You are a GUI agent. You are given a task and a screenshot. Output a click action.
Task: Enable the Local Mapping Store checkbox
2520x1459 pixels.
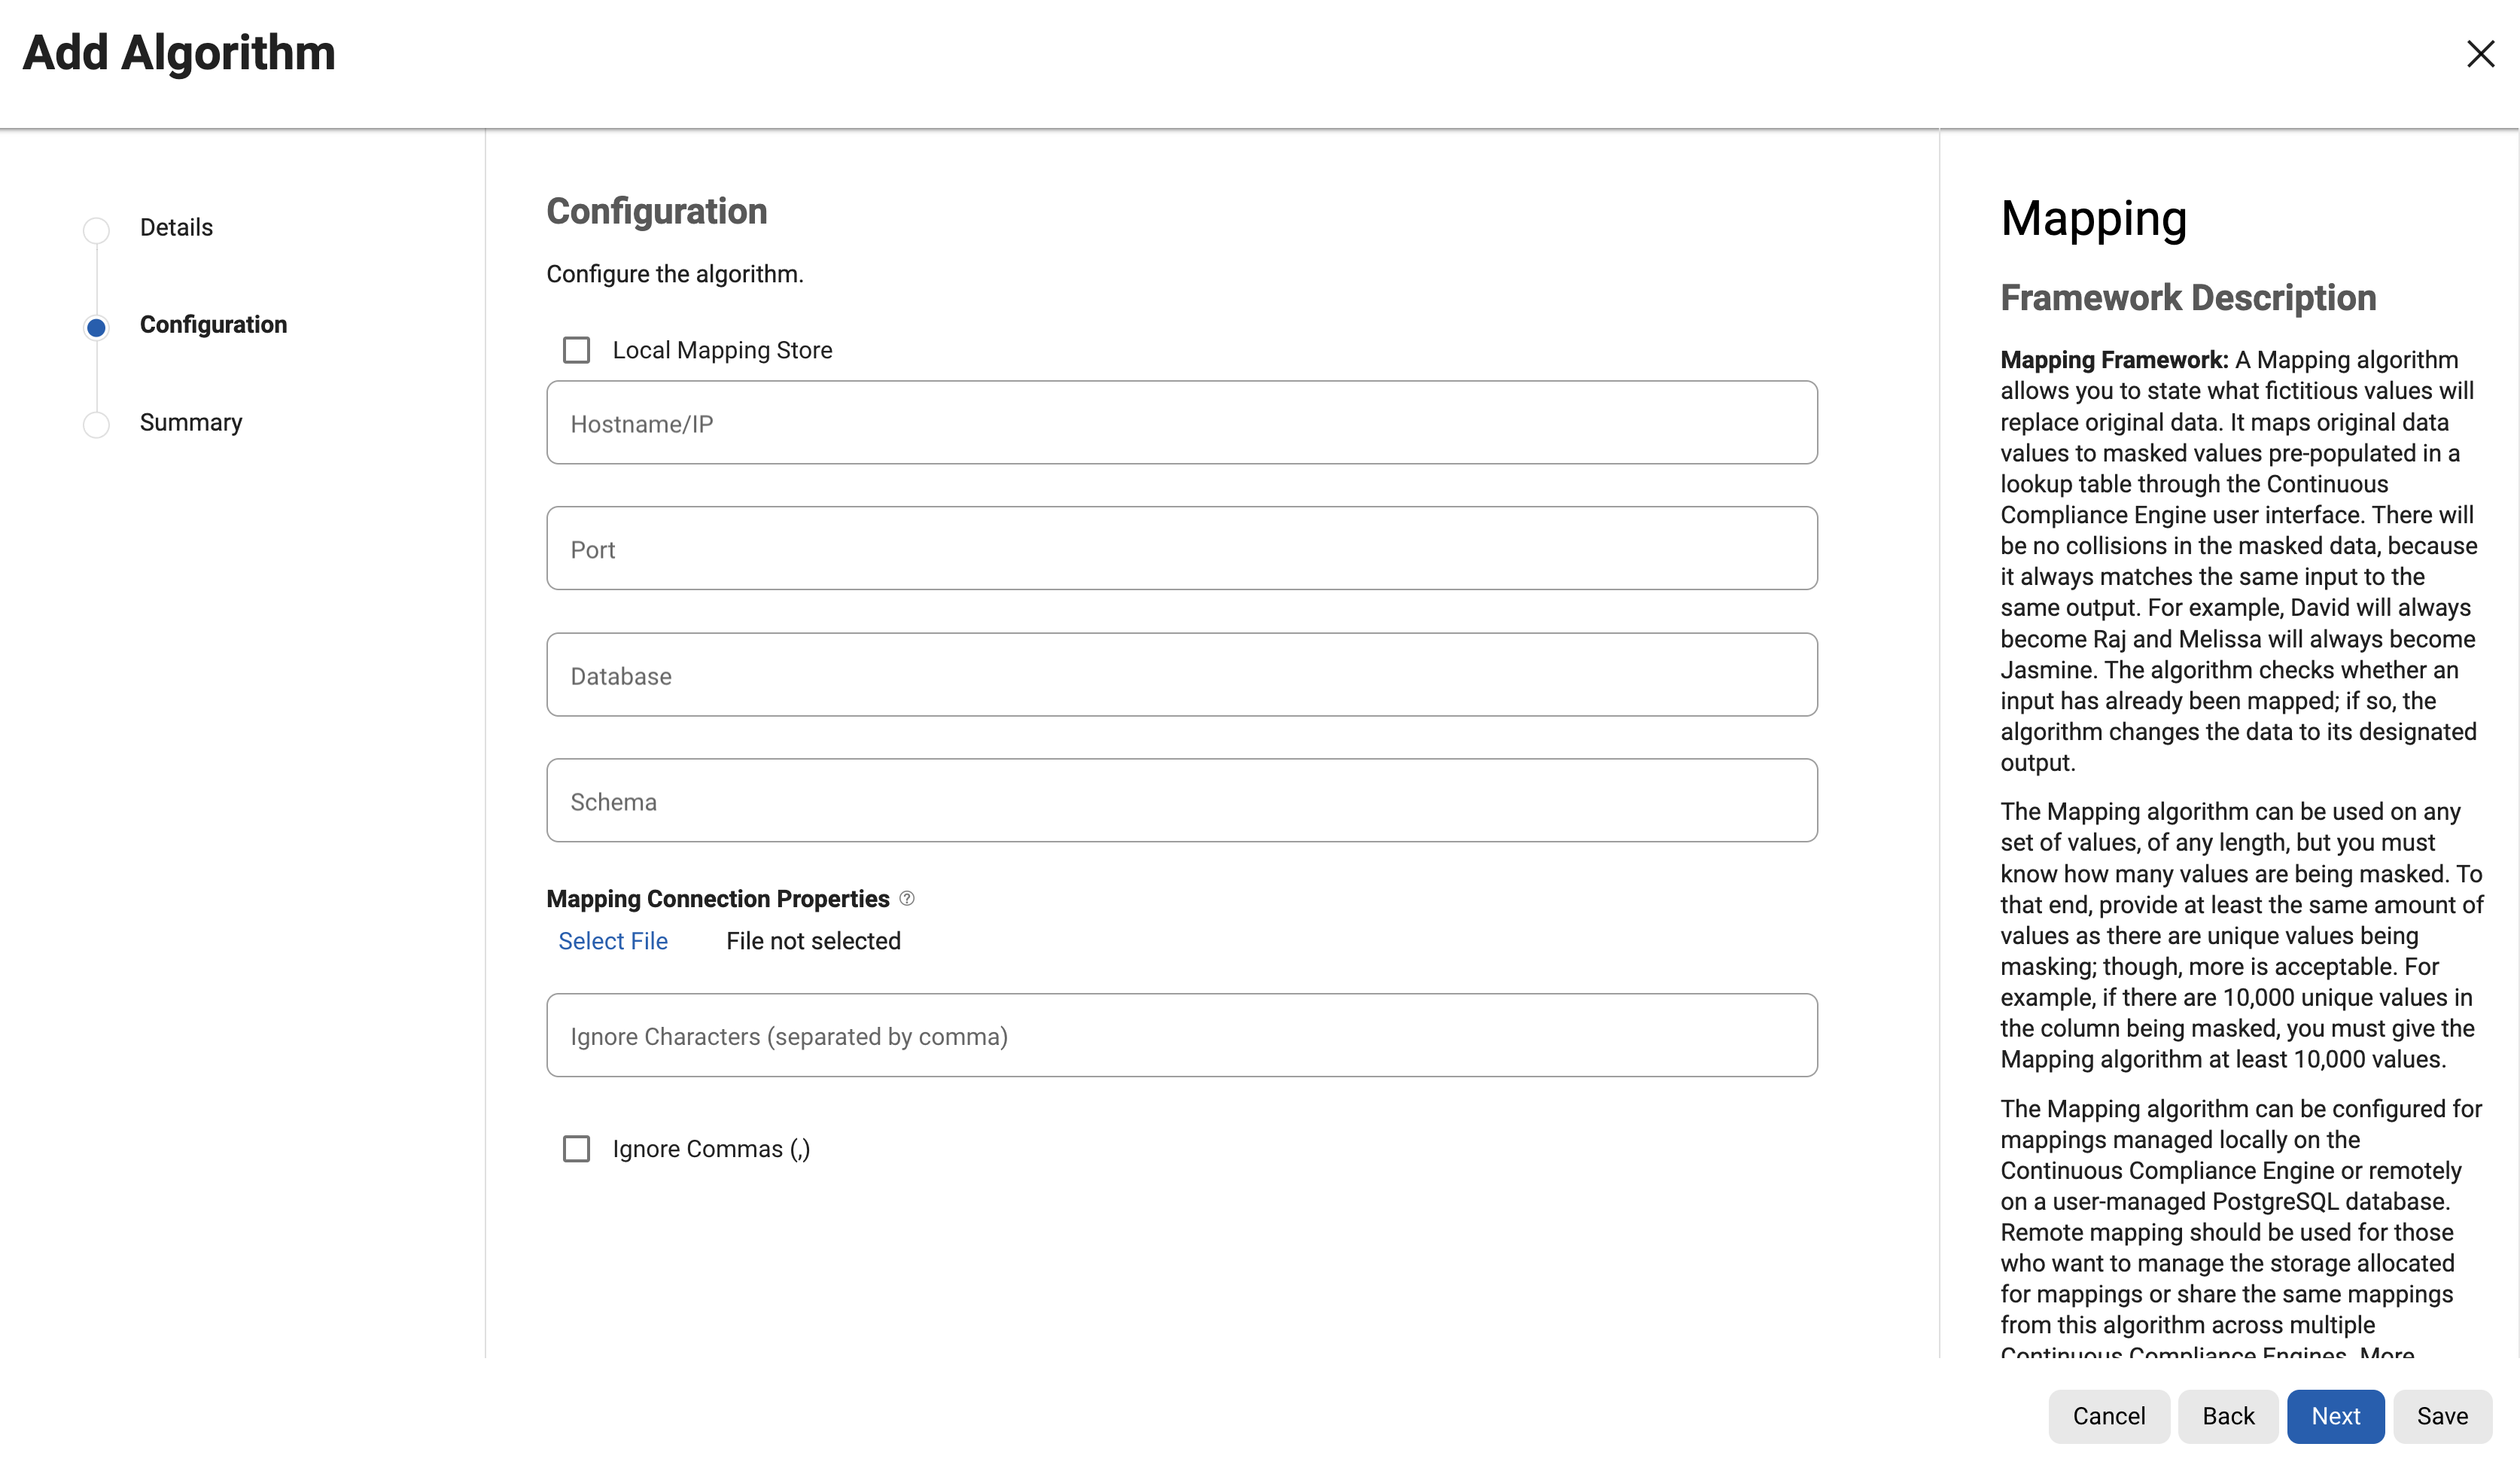[576, 350]
